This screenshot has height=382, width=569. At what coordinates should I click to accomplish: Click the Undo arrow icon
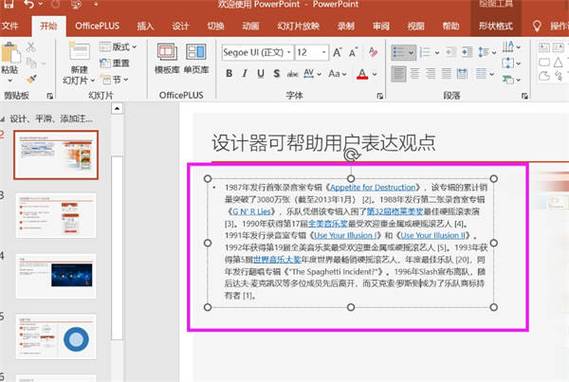pos(29,4)
